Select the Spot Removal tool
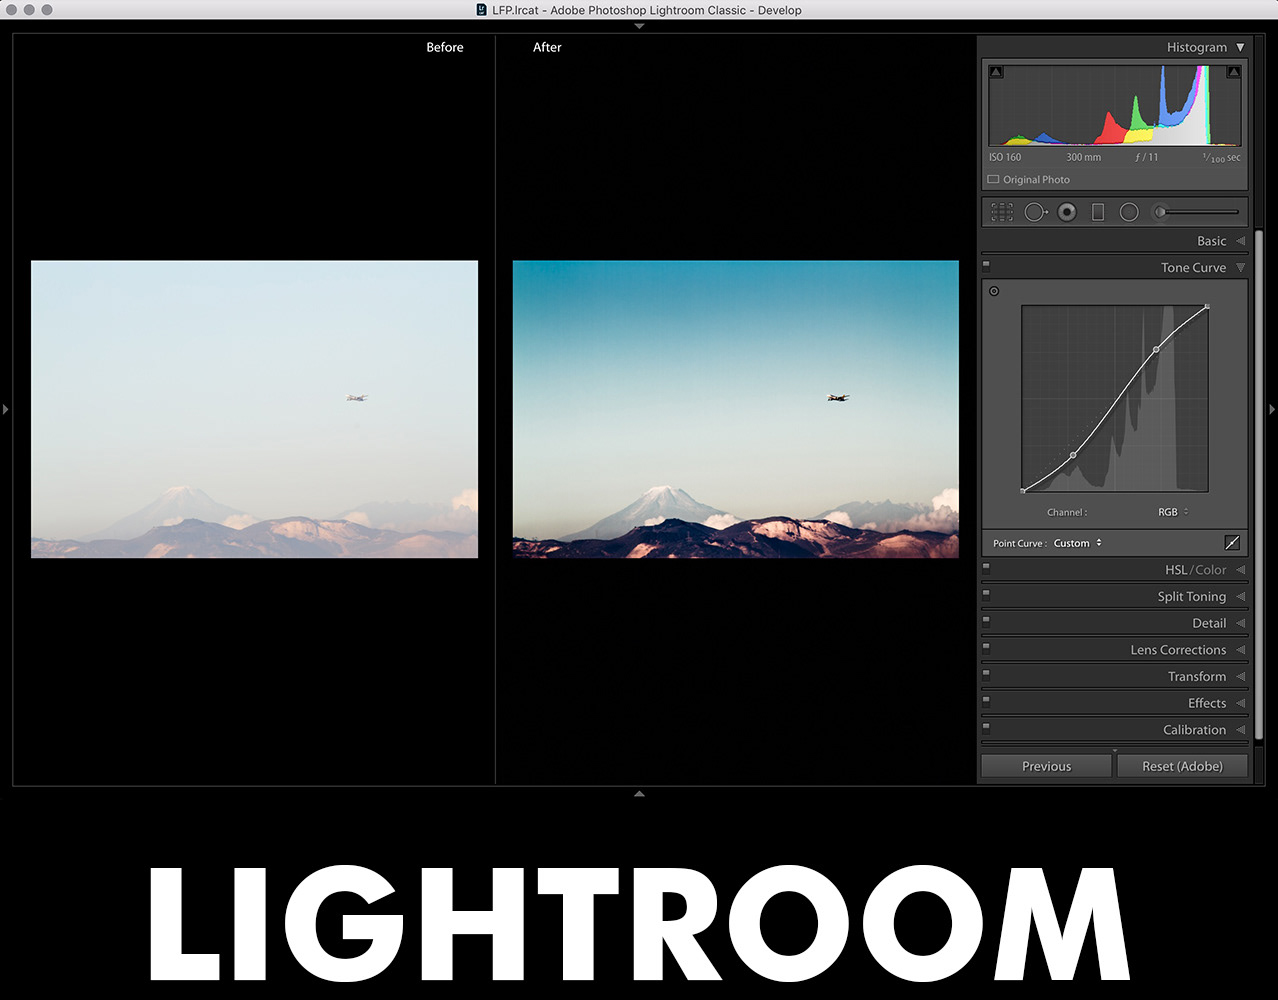 click(1036, 212)
